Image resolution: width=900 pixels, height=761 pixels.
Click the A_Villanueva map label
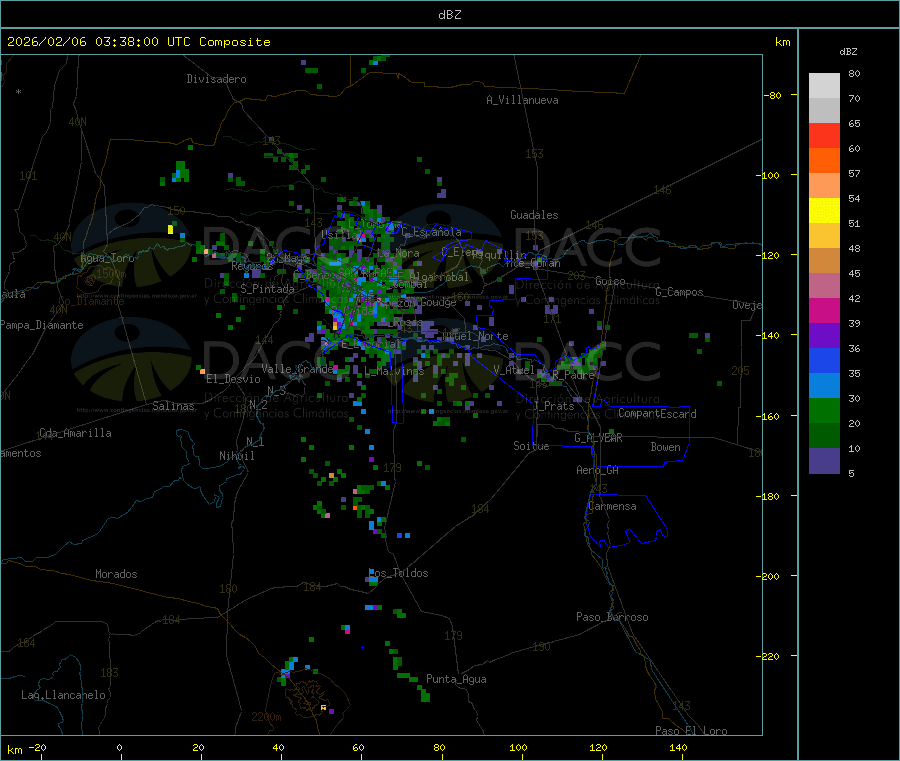click(x=522, y=100)
